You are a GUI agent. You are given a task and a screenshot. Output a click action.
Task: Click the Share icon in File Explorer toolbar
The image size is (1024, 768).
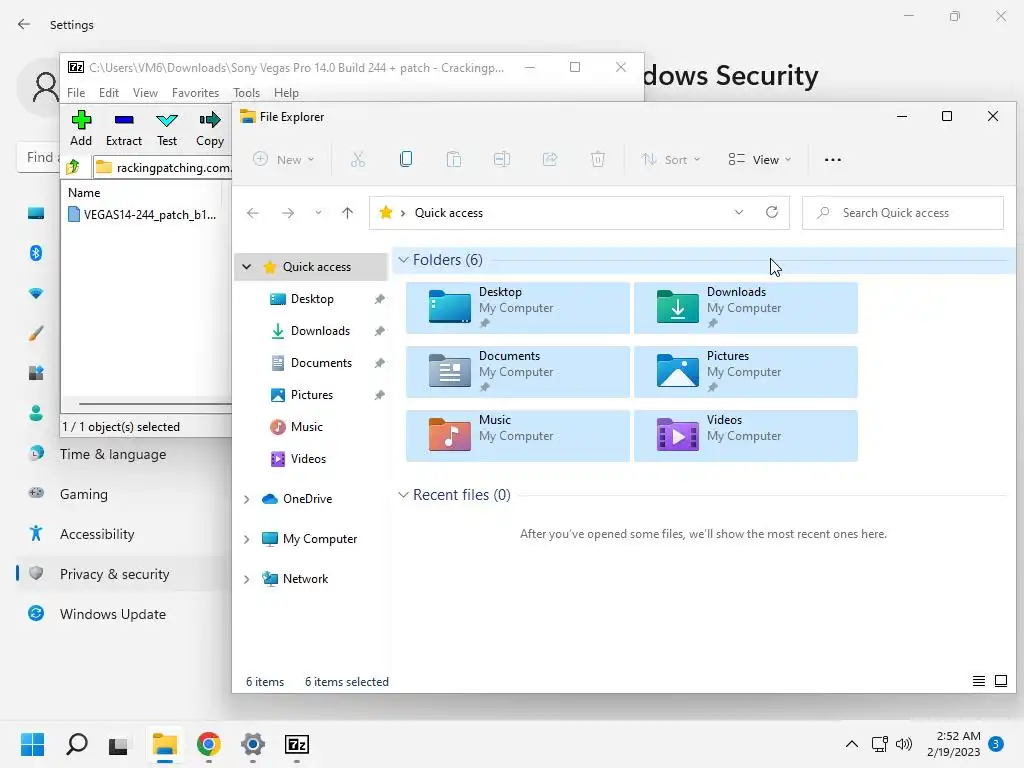click(x=550, y=159)
